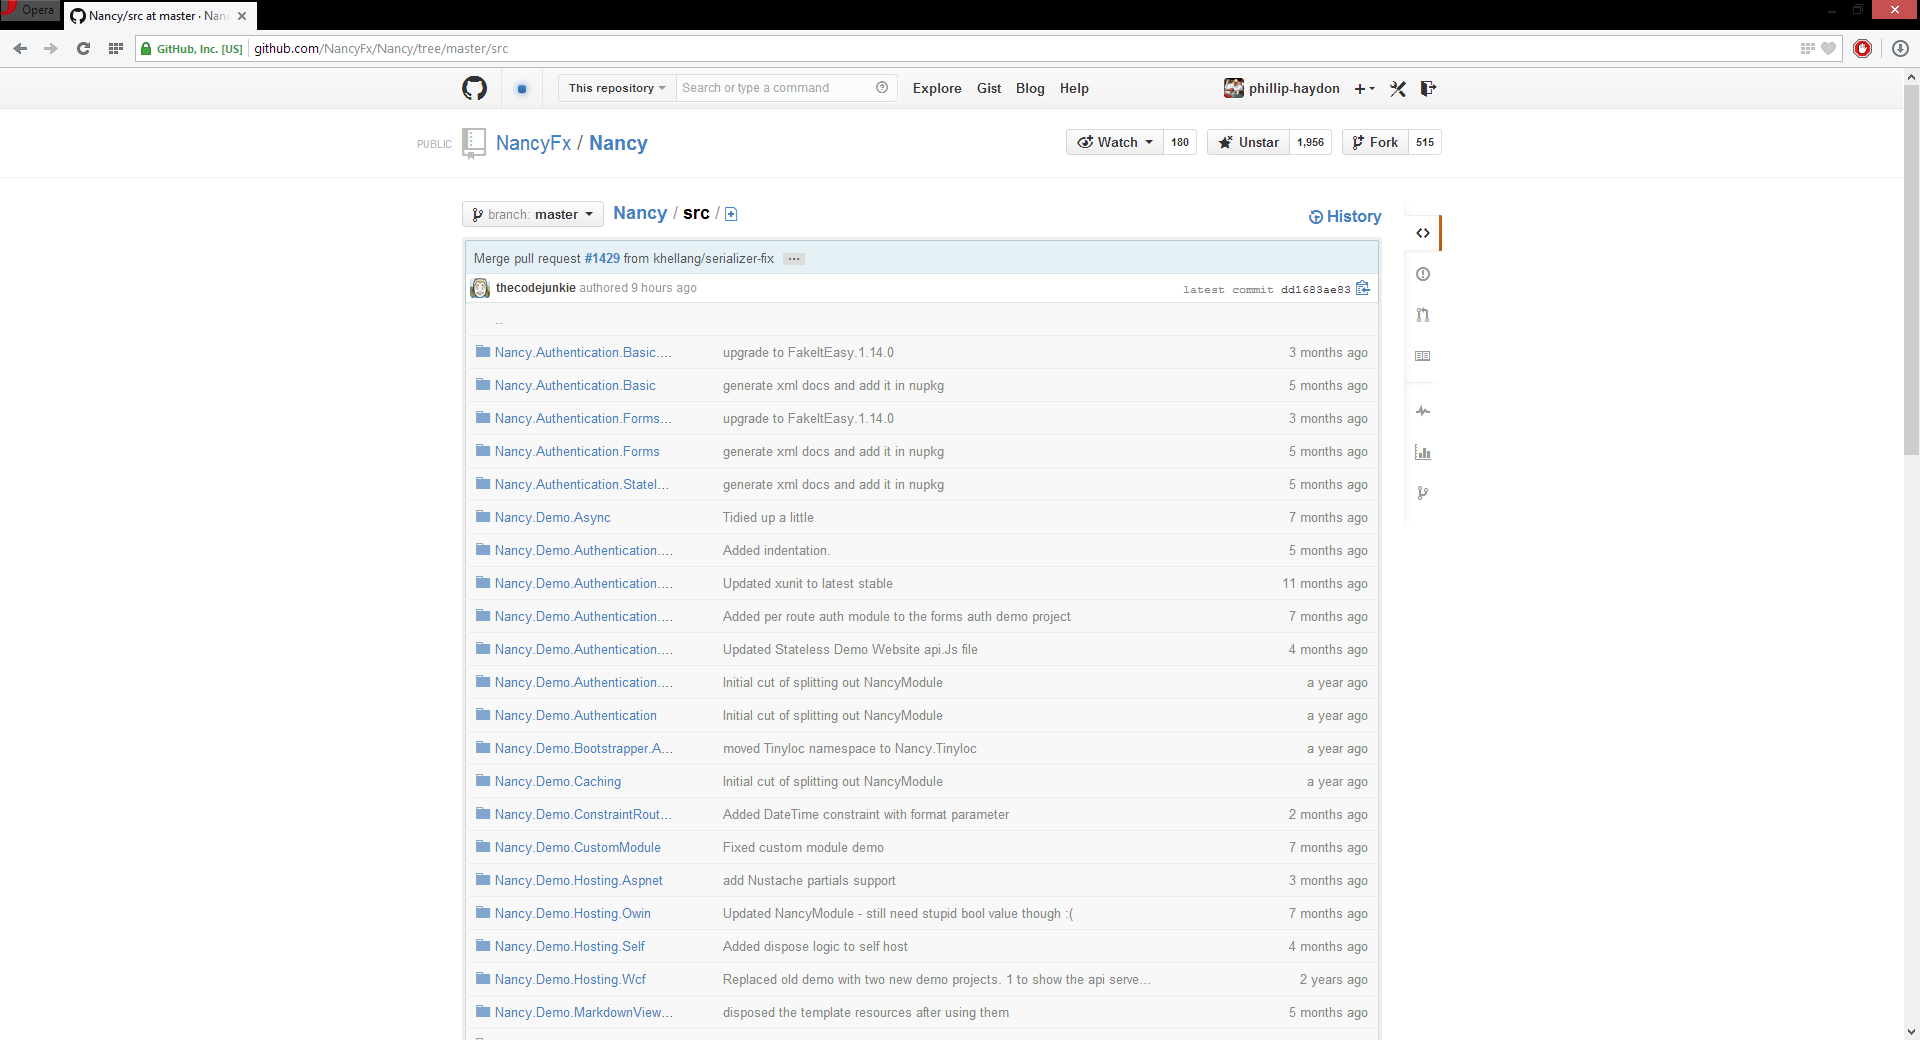Image resolution: width=1920 pixels, height=1040 pixels.
Task: Click the GitHub octocat logo
Action: 474,88
